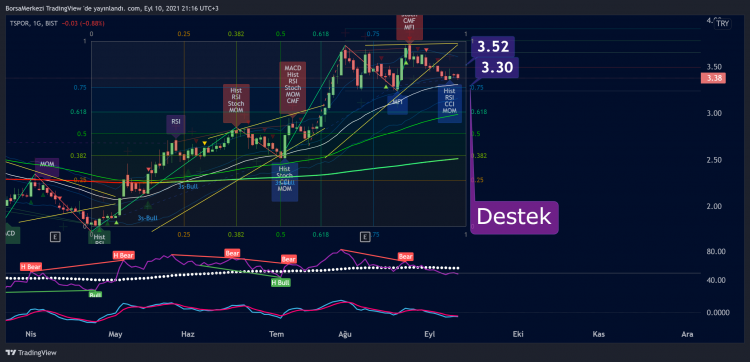Click the red H Bear tag near May

coord(123,256)
